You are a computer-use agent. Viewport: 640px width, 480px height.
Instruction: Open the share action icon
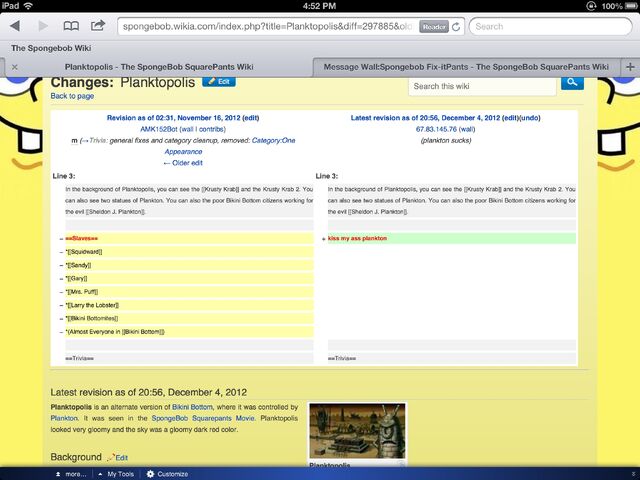98,26
